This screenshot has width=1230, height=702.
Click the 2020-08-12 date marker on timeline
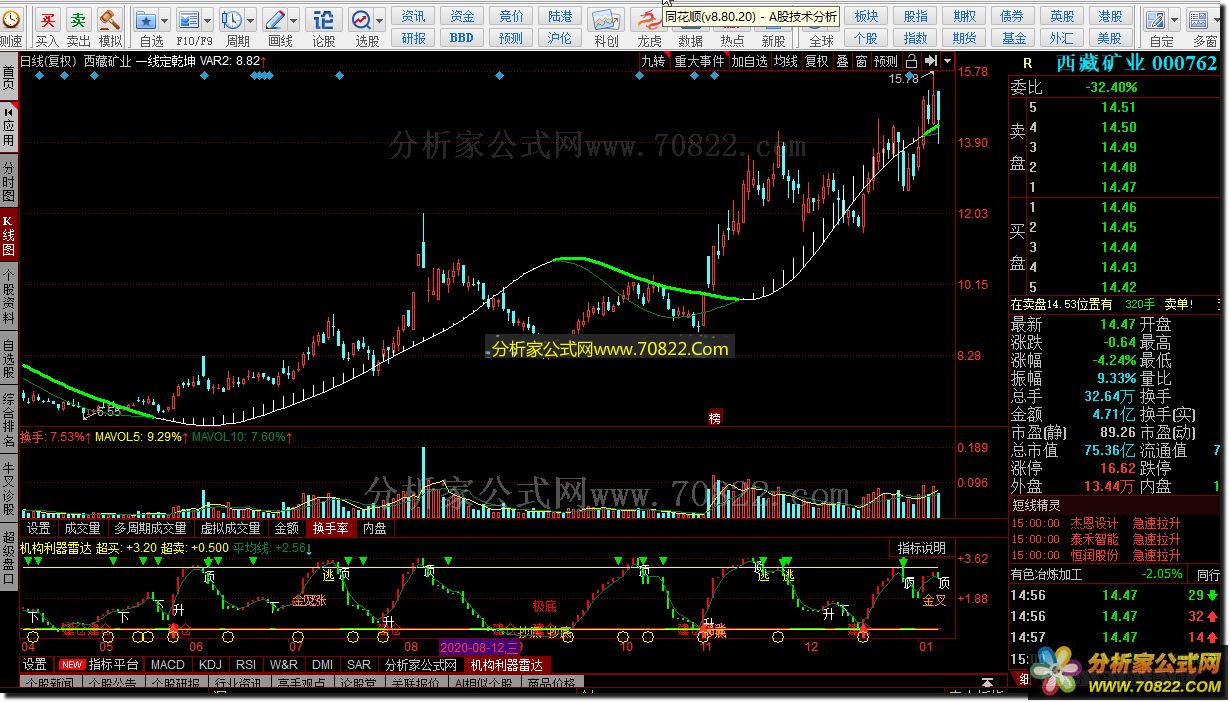[x=478, y=647]
